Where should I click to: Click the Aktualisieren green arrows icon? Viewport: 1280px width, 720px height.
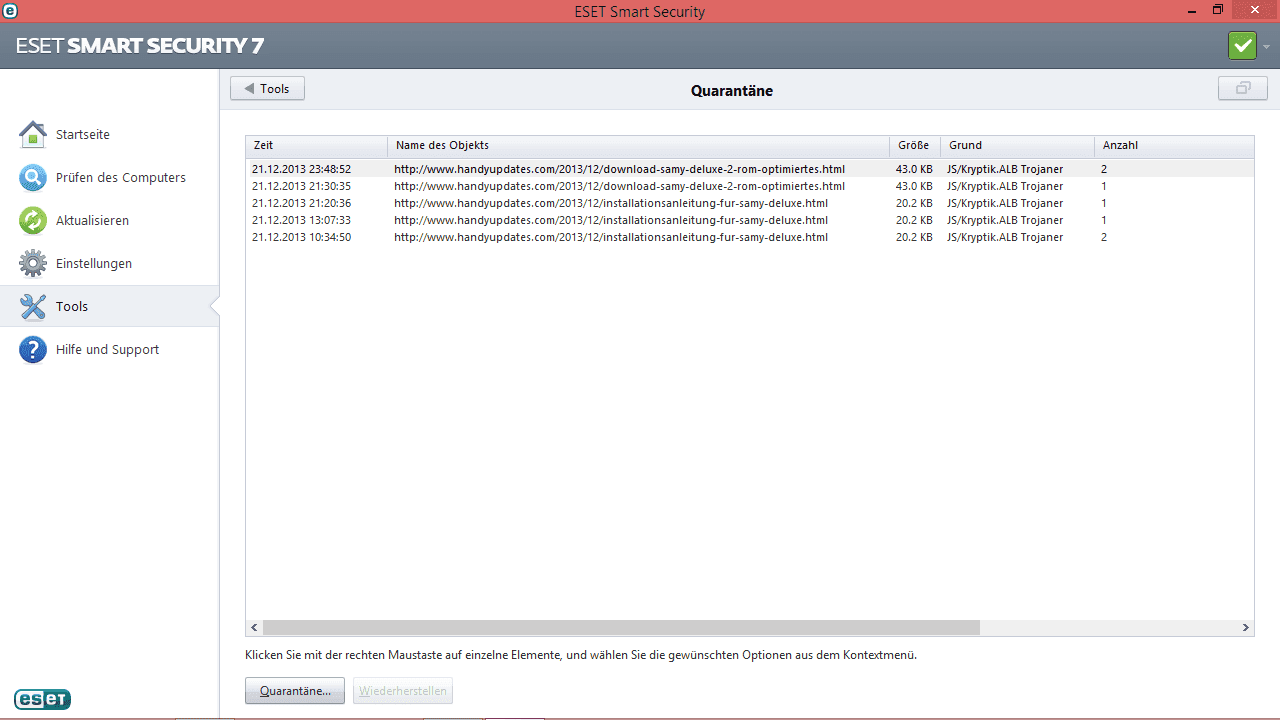point(33,220)
